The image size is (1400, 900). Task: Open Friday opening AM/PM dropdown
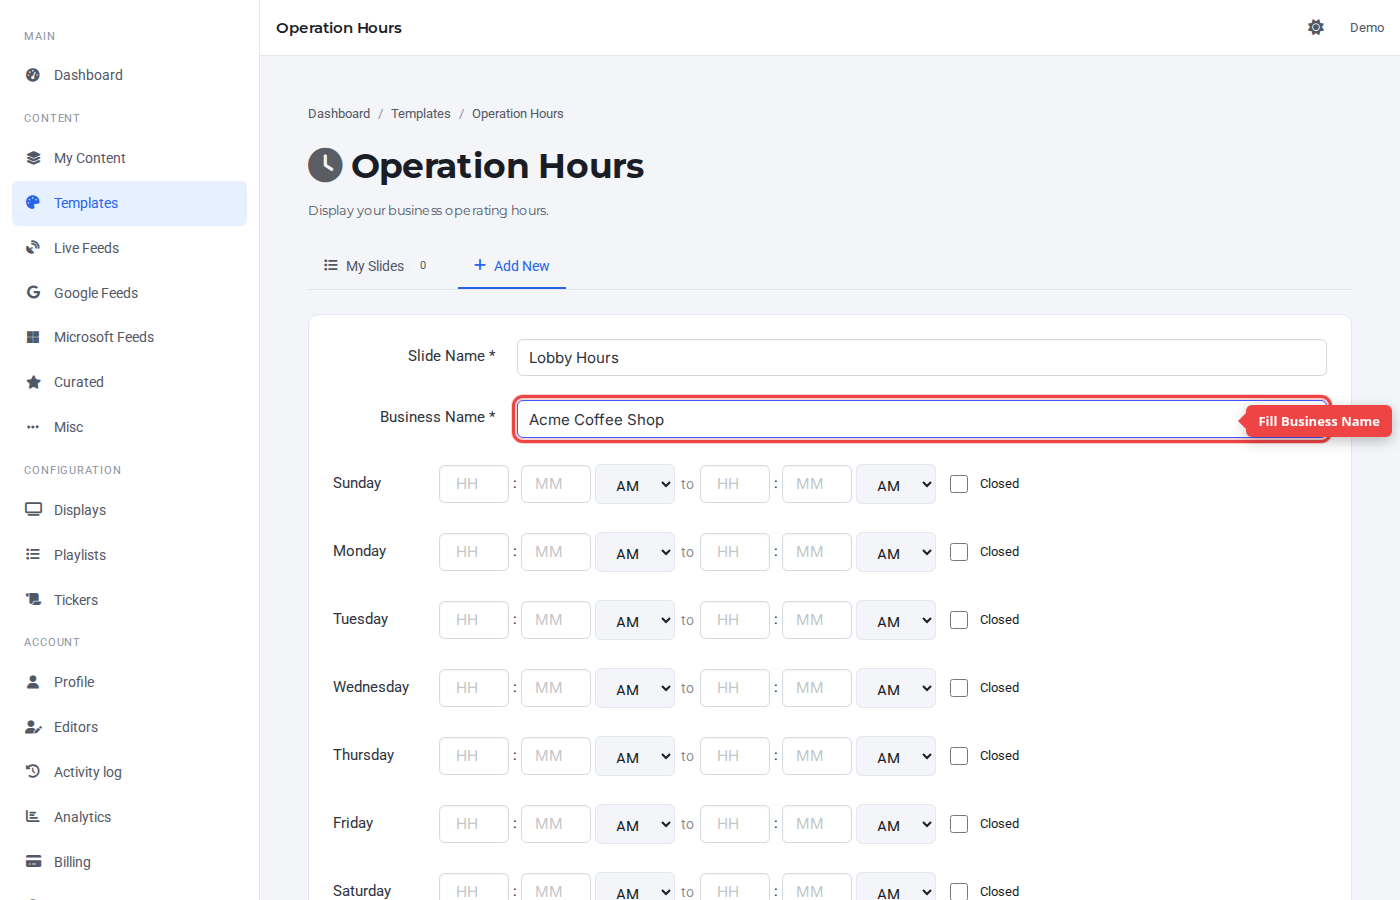[x=635, y=824]
